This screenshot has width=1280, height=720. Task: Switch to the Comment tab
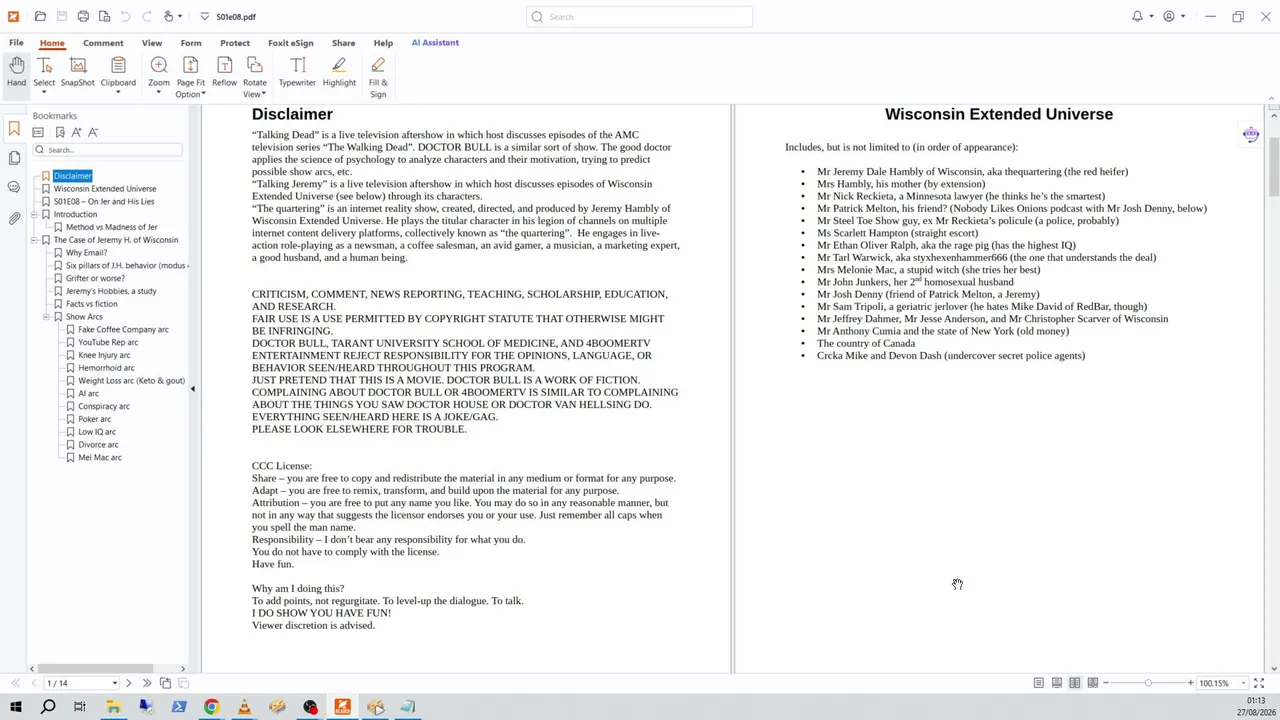click(103, 43)
